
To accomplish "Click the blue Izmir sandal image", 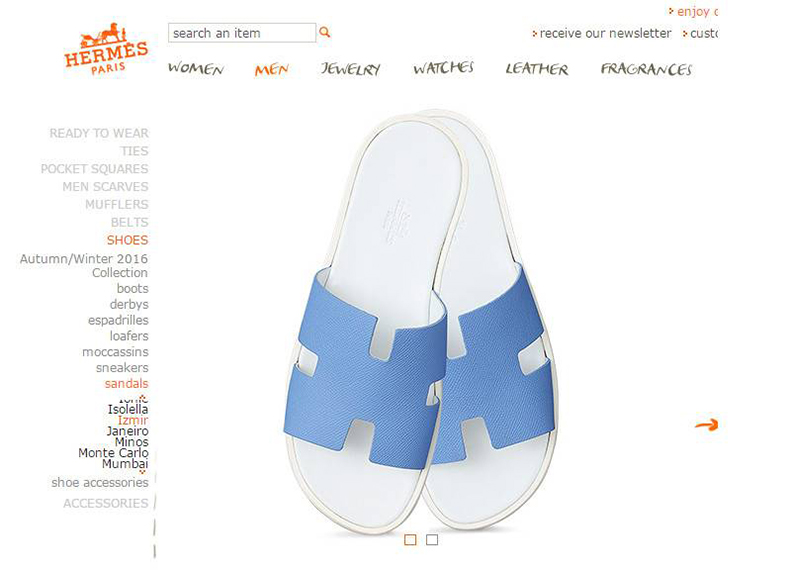I will [420, 321].
